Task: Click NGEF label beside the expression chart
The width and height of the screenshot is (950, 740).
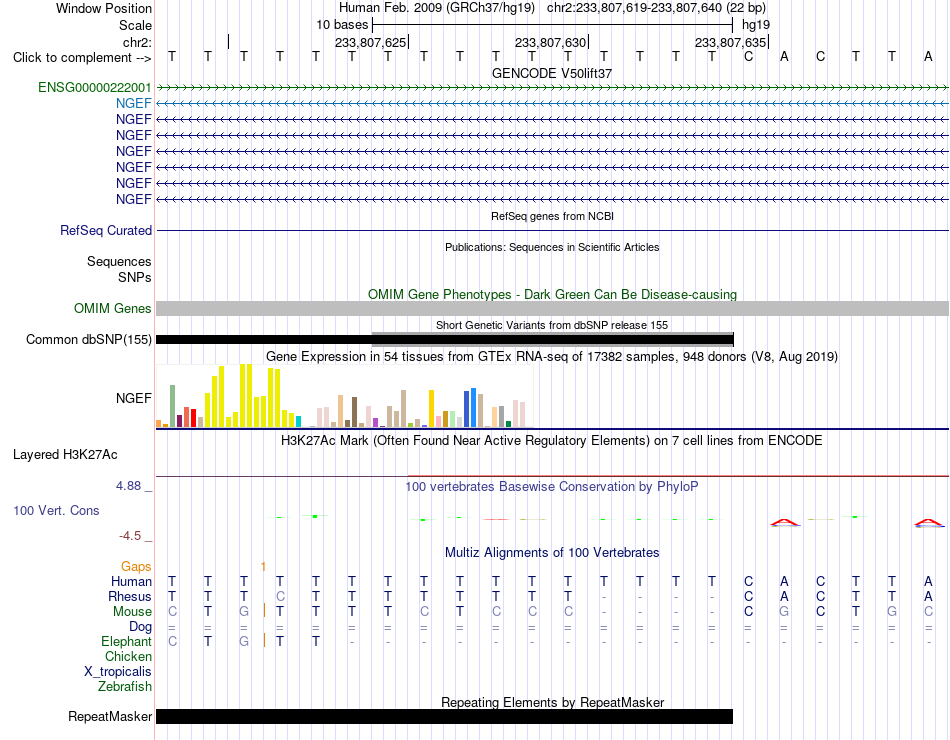Action: pyautogui.click(x=133, y=398)
